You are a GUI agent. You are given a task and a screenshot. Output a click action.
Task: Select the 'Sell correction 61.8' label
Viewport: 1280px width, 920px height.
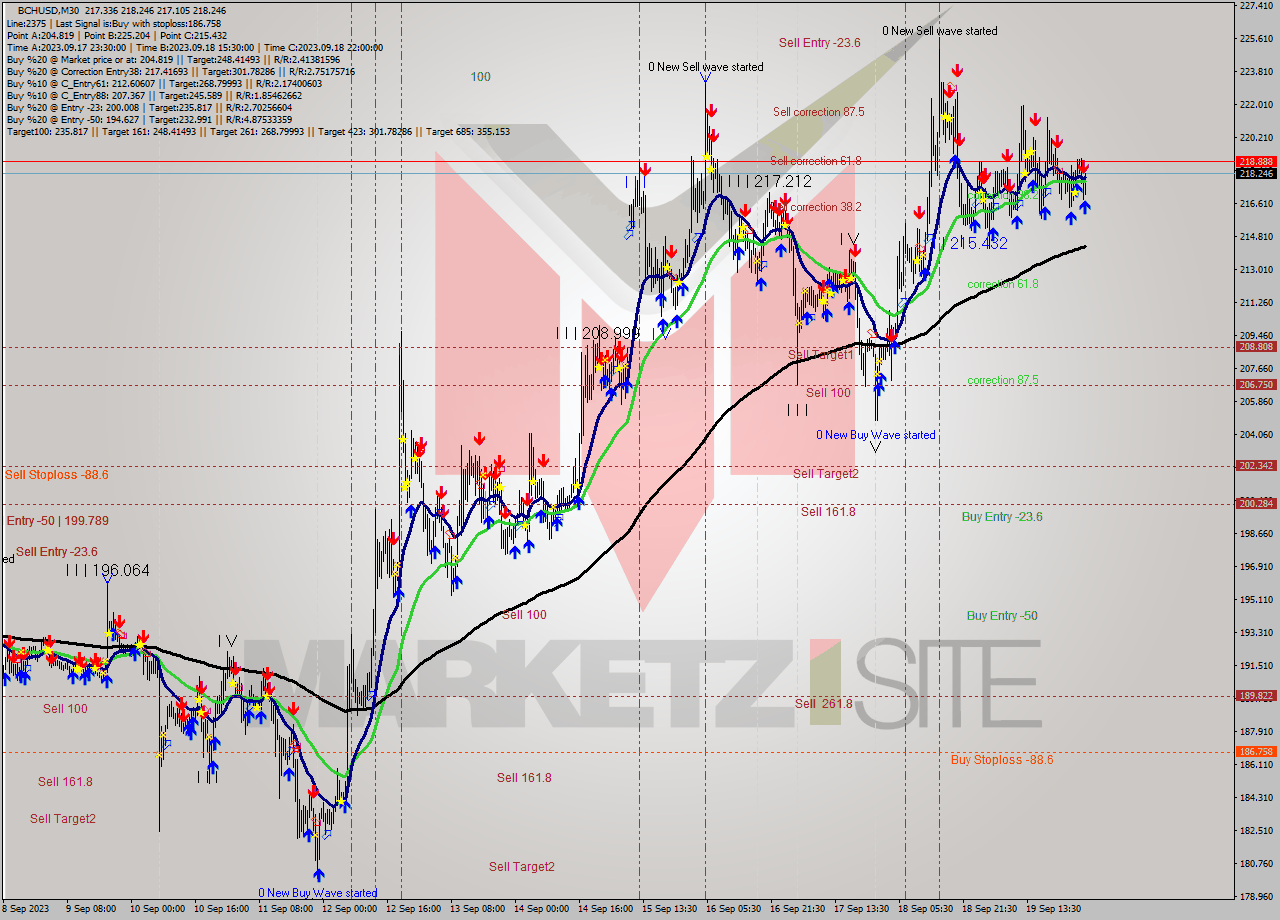(815, 161)
